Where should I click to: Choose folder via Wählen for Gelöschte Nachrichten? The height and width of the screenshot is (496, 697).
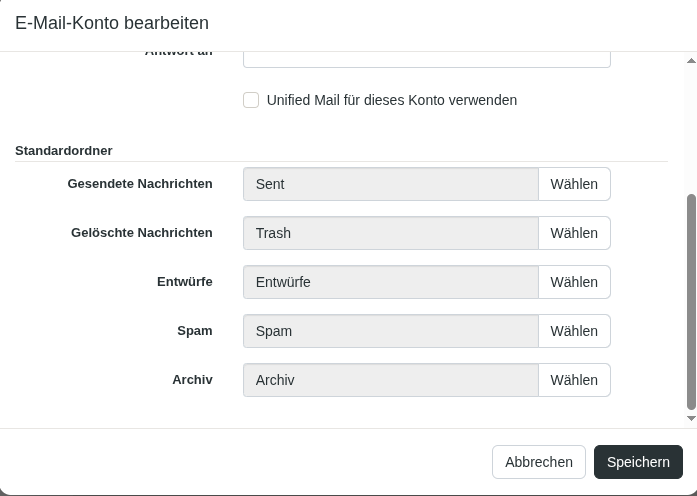pos(574,233)
